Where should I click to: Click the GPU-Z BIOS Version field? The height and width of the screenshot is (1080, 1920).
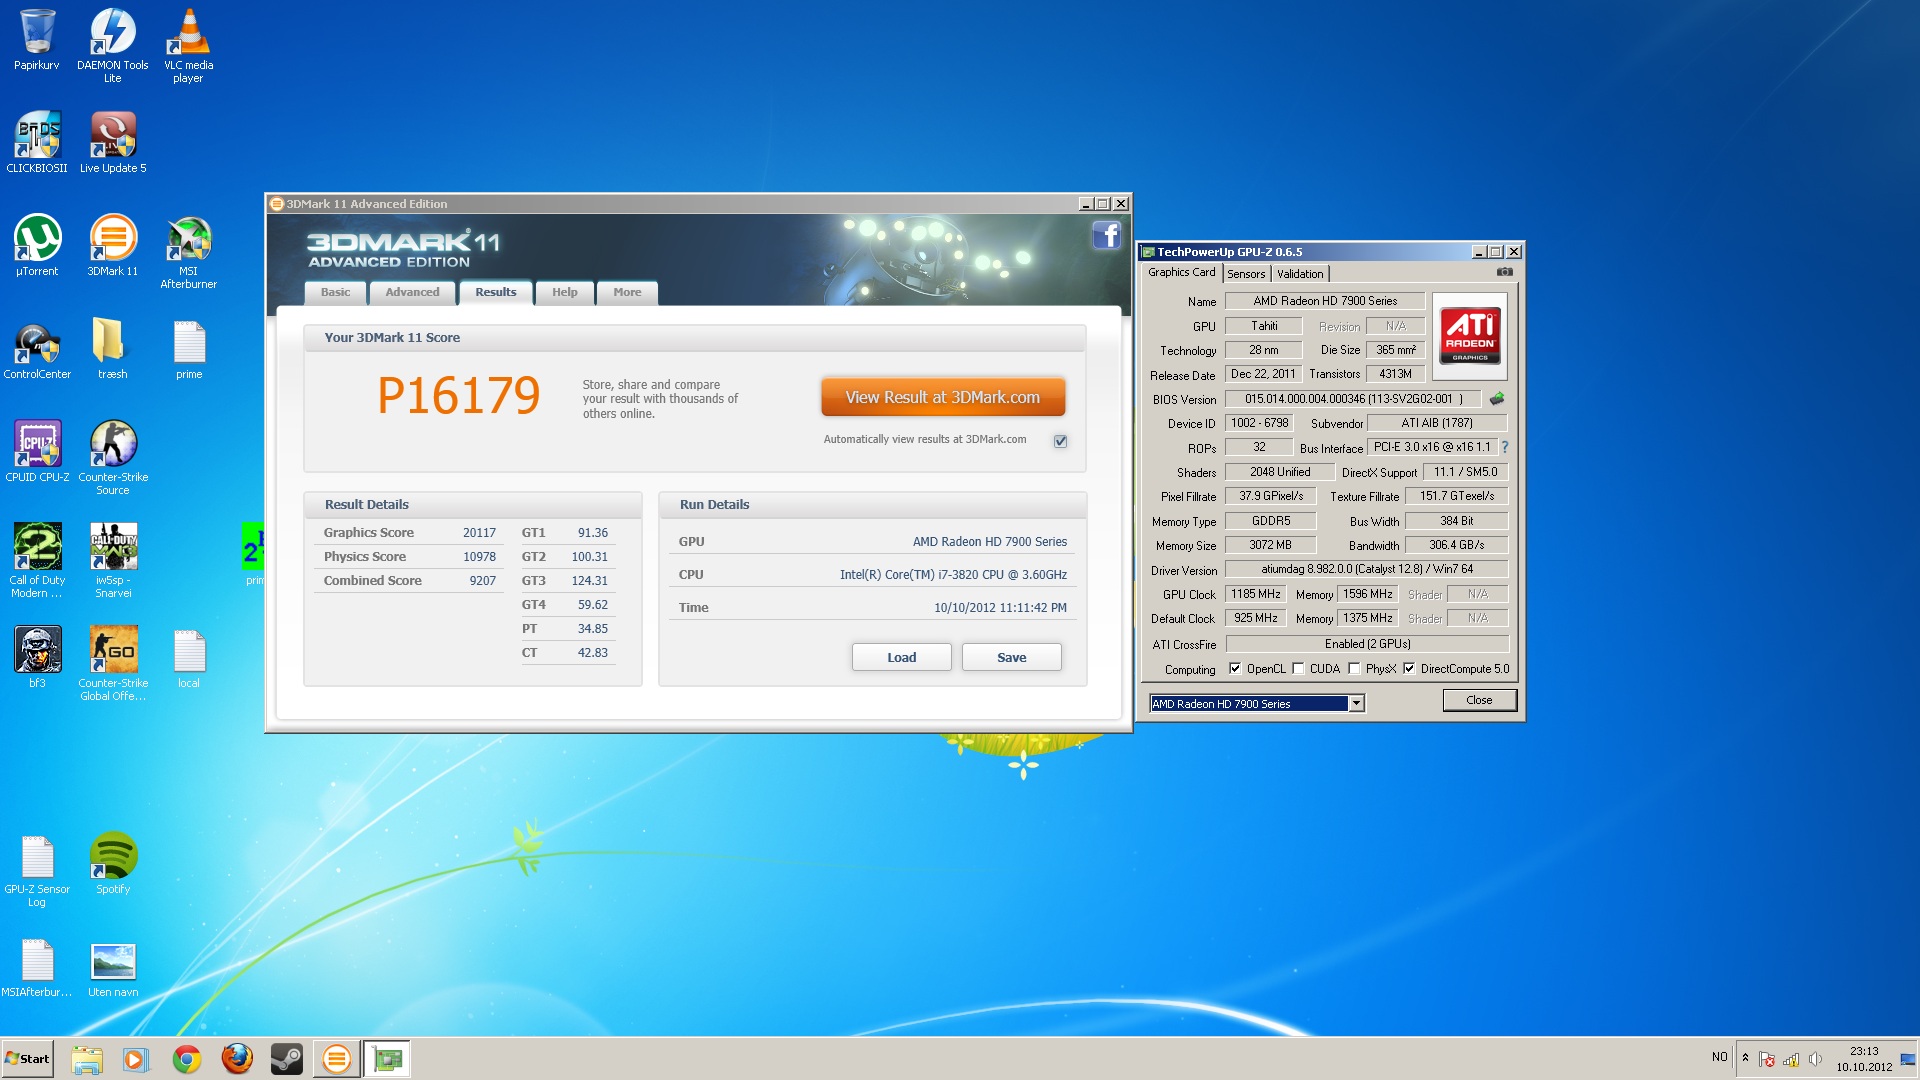coord(1354,399)
